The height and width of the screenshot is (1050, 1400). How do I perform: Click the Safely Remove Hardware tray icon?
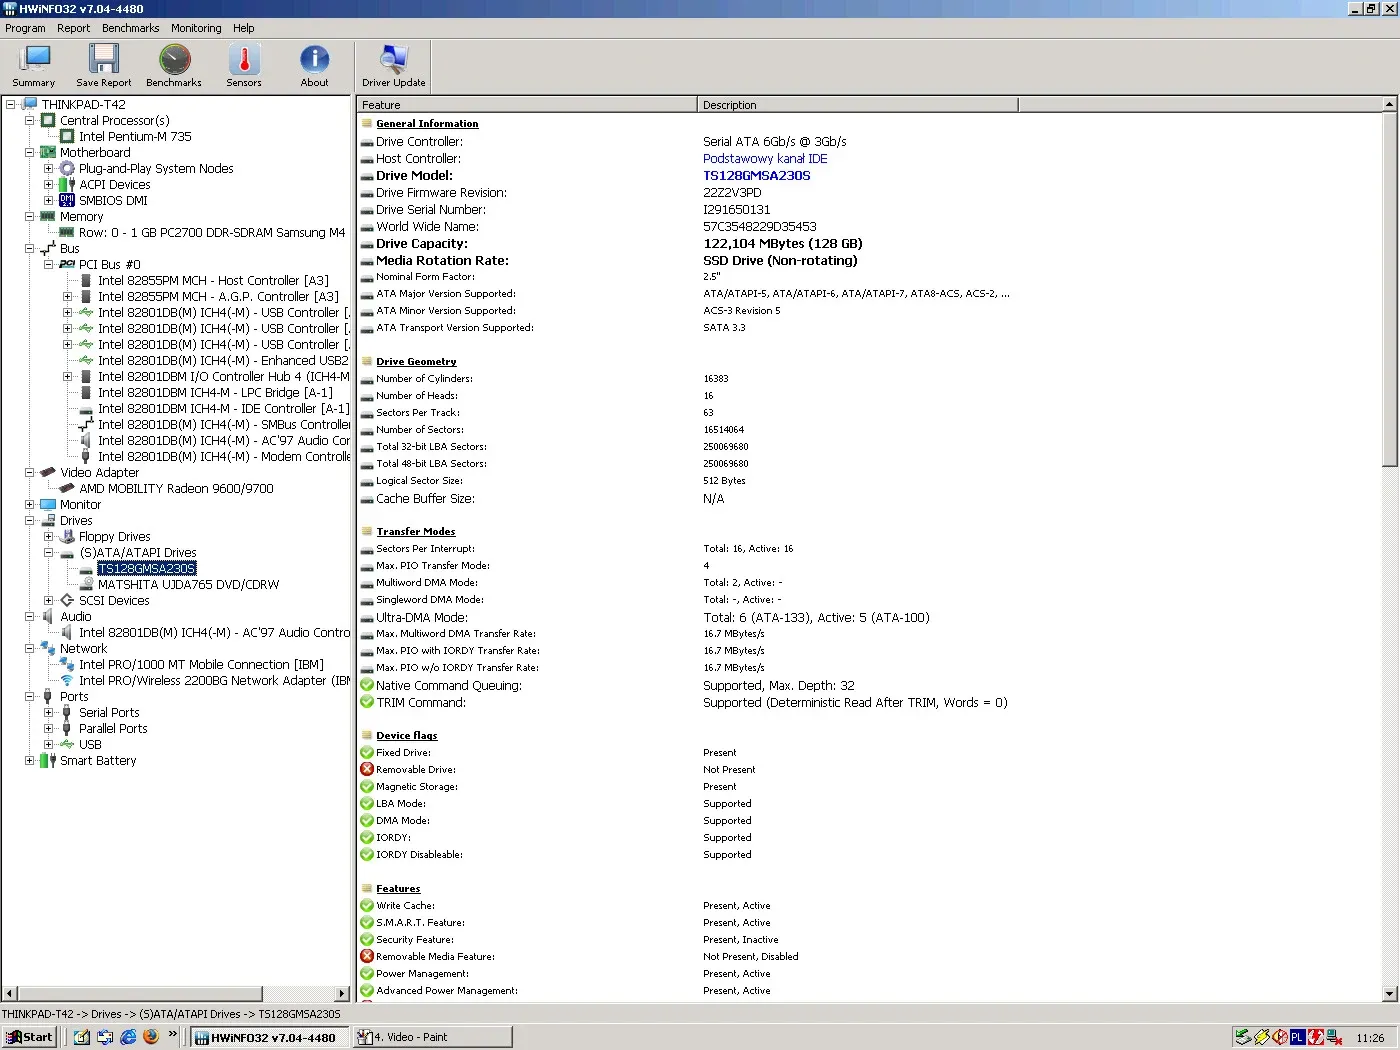(x=1243, y=1037)
